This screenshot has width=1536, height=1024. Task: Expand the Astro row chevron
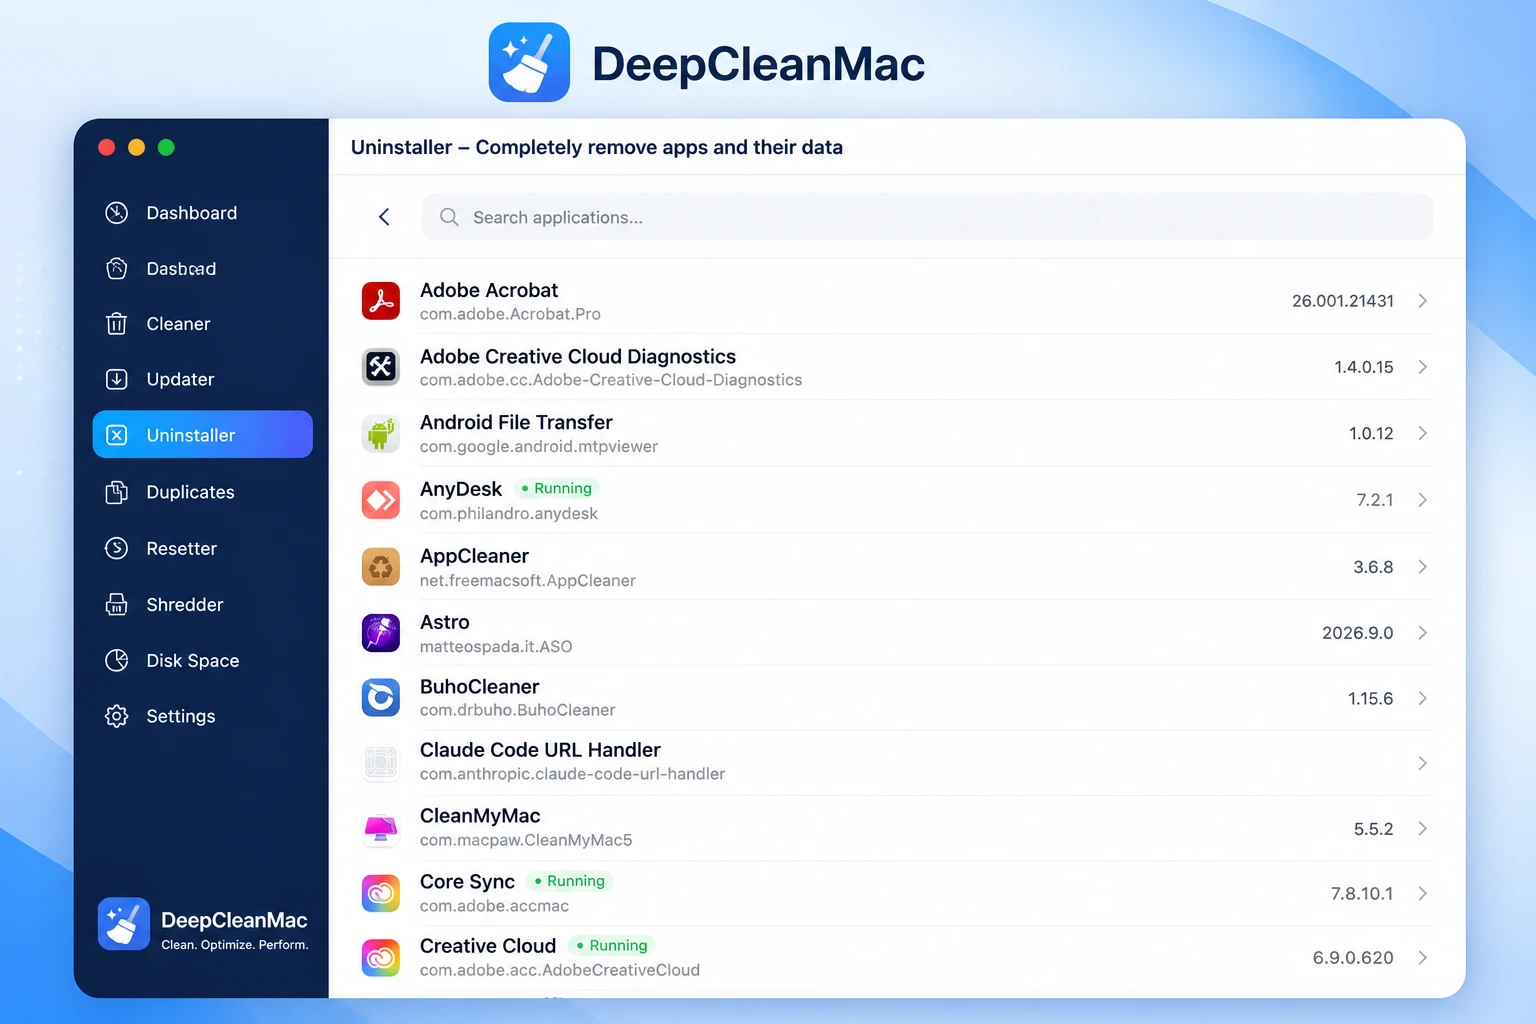click(1422, 633)
